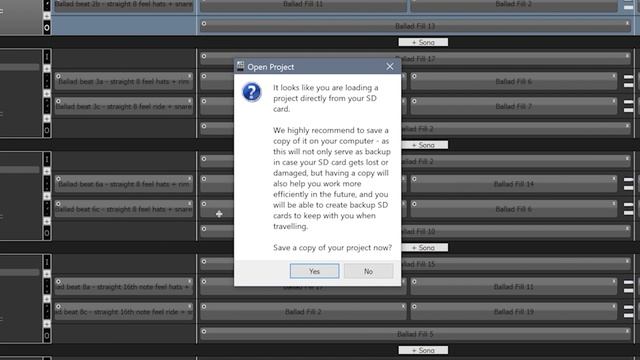Viewport: 640px width, 360px height.
Task: Remove Ballad beat 6c using its x icon
Action: click(x=190, y=204)
